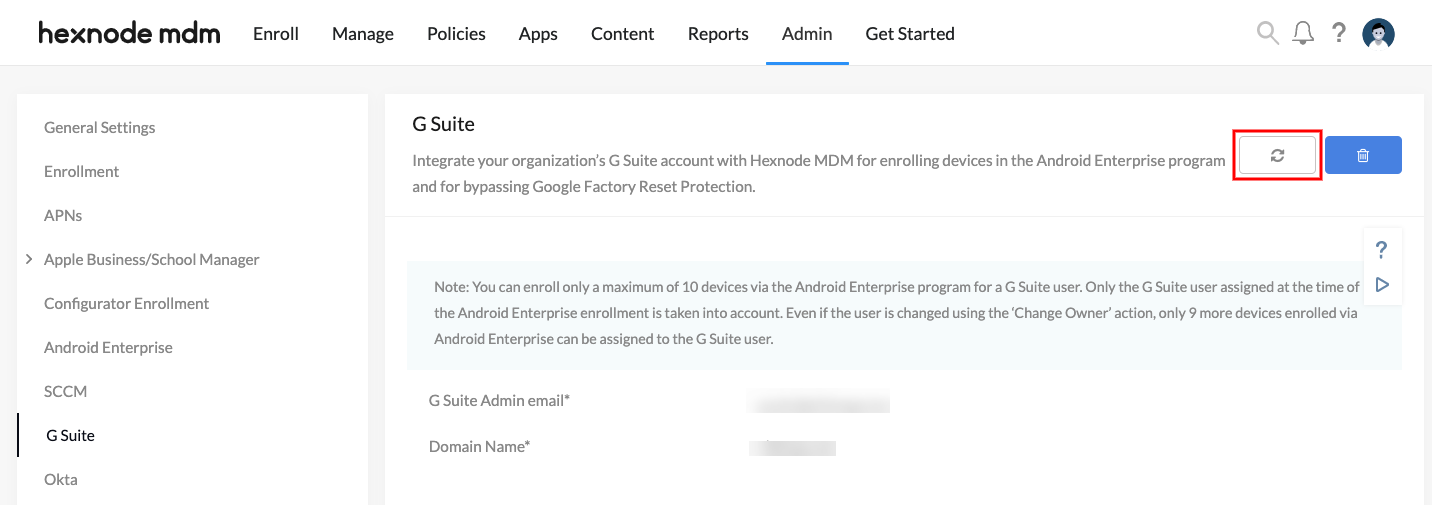
Task: Open the Content tab
Action: (622, 33)
